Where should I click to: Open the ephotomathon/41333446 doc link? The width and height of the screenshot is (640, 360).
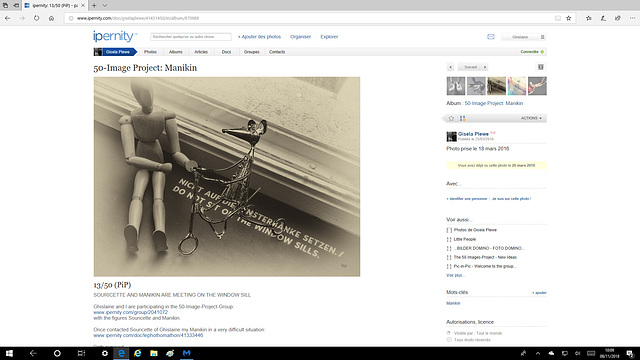tap(148, 335)
